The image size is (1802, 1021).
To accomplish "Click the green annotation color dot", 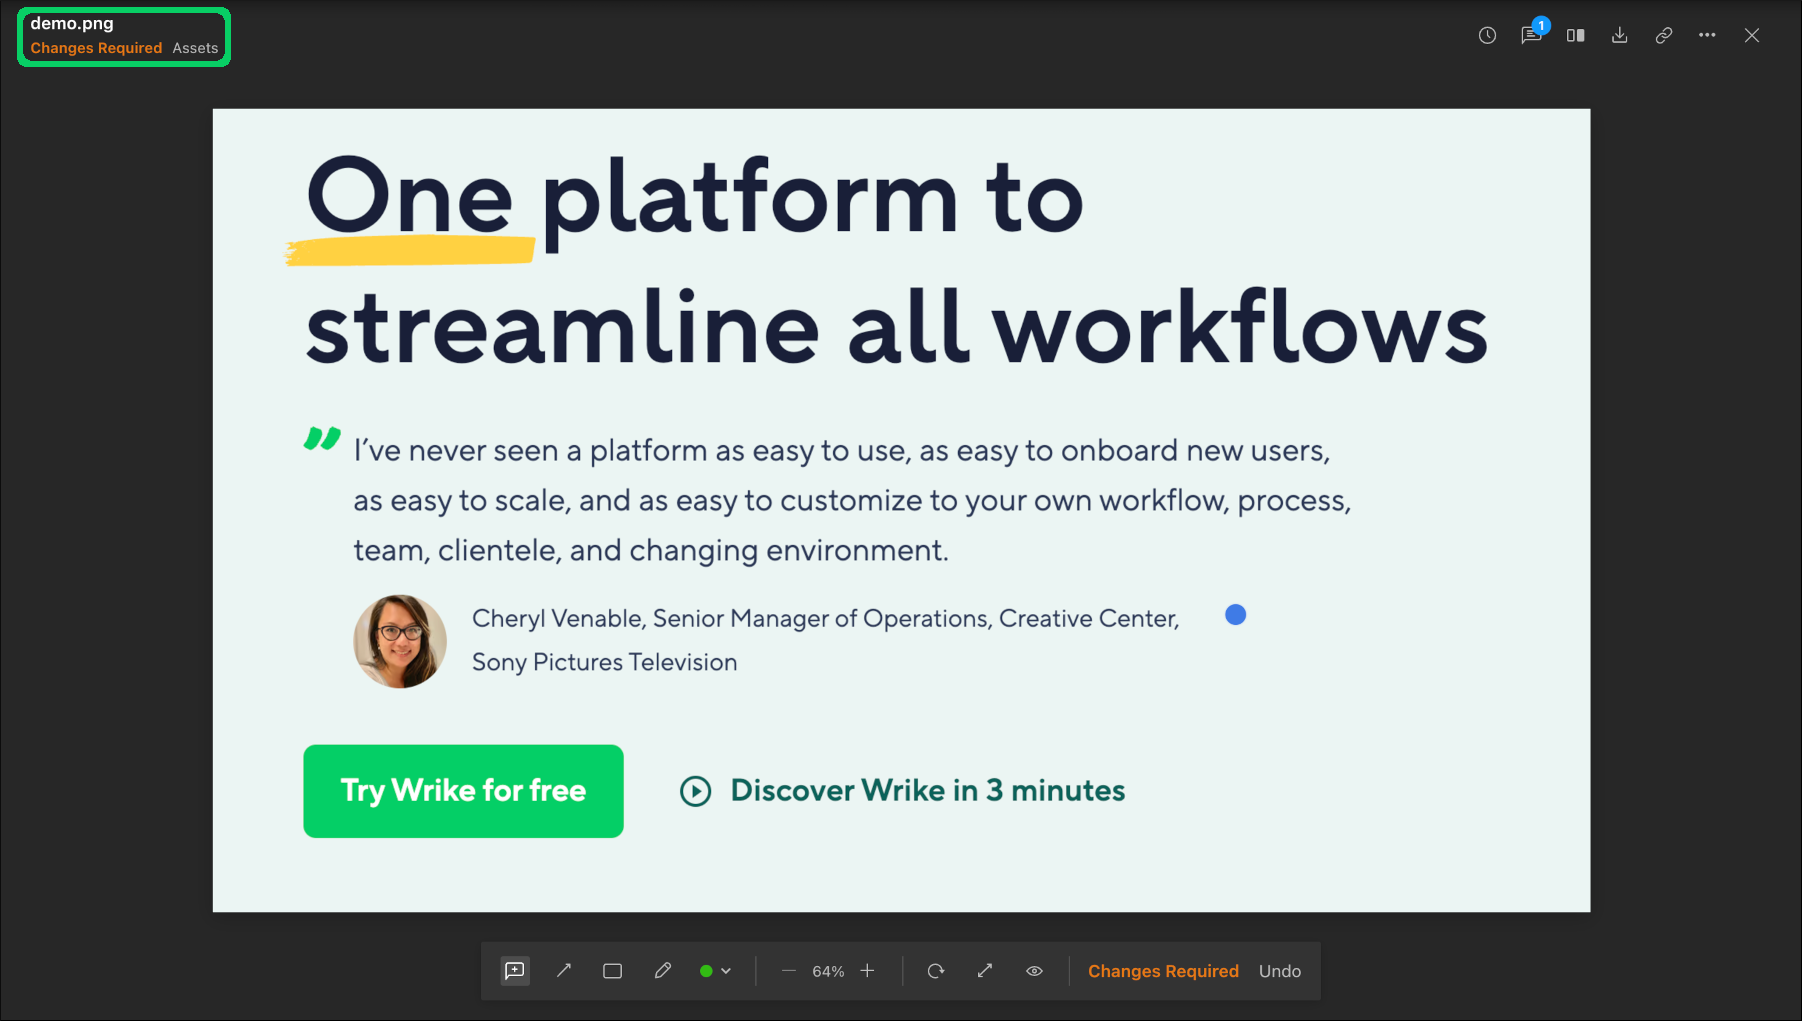I will pyautogui.click(x=706, y=971).
